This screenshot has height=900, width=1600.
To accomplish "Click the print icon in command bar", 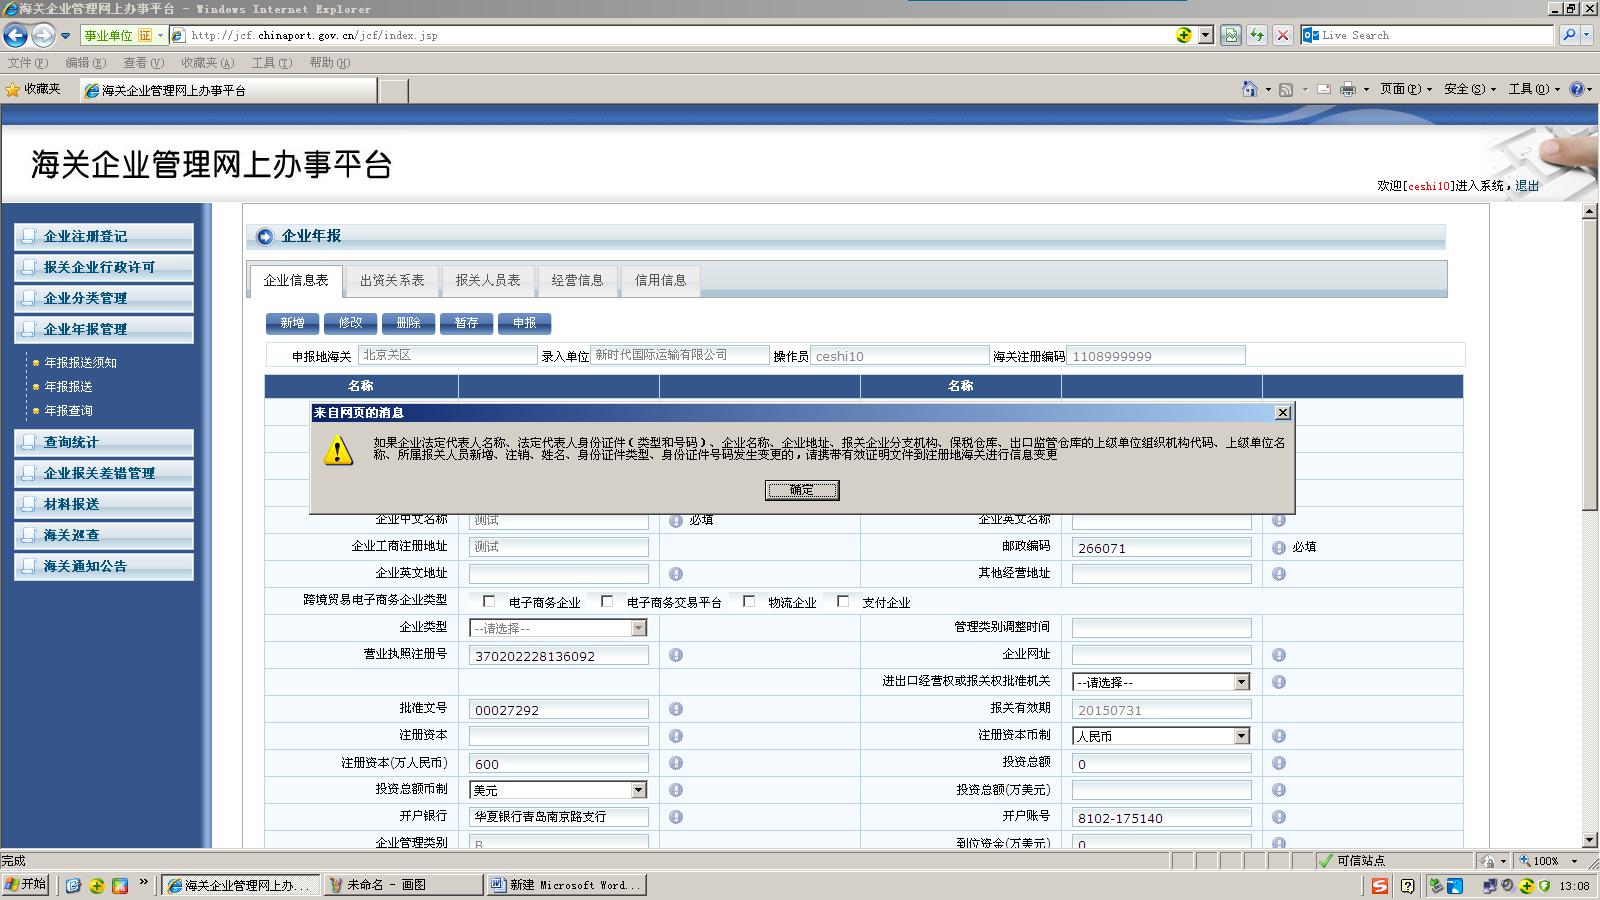I will (1347, 89).
